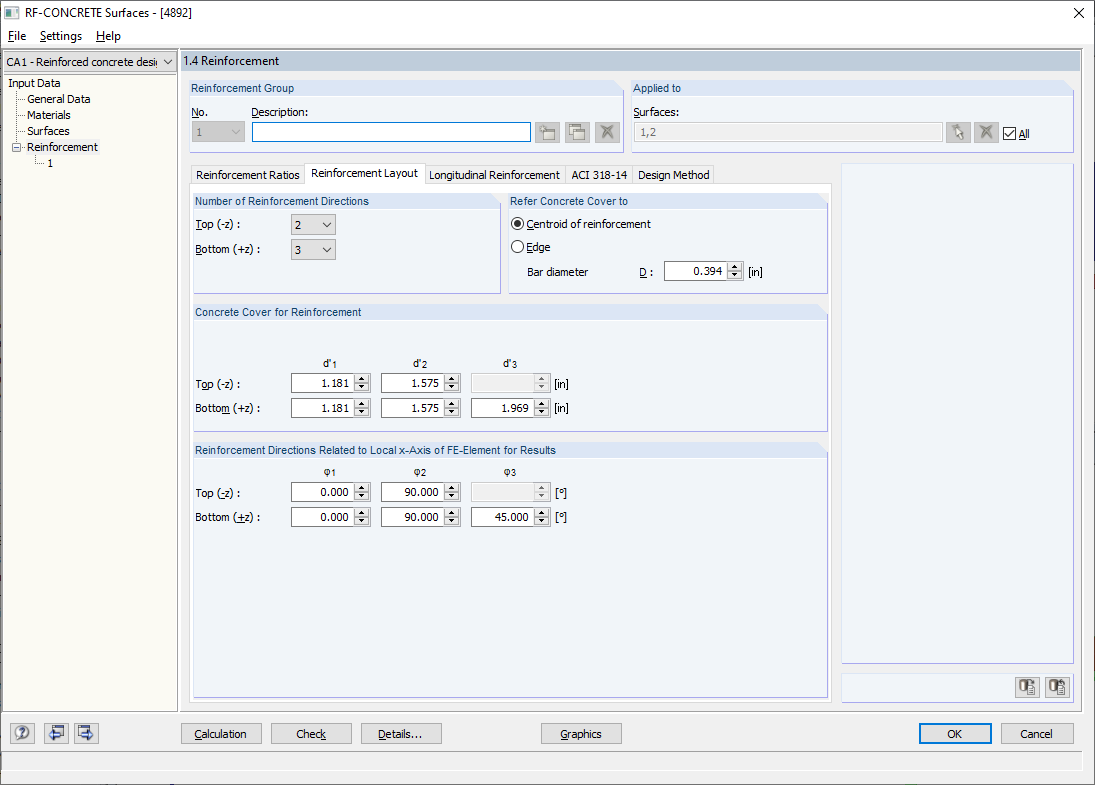This screenshot has width=1095, height=785.
Task: Click Top (-z) d'1 cover value field
Action: pos(323,383)
